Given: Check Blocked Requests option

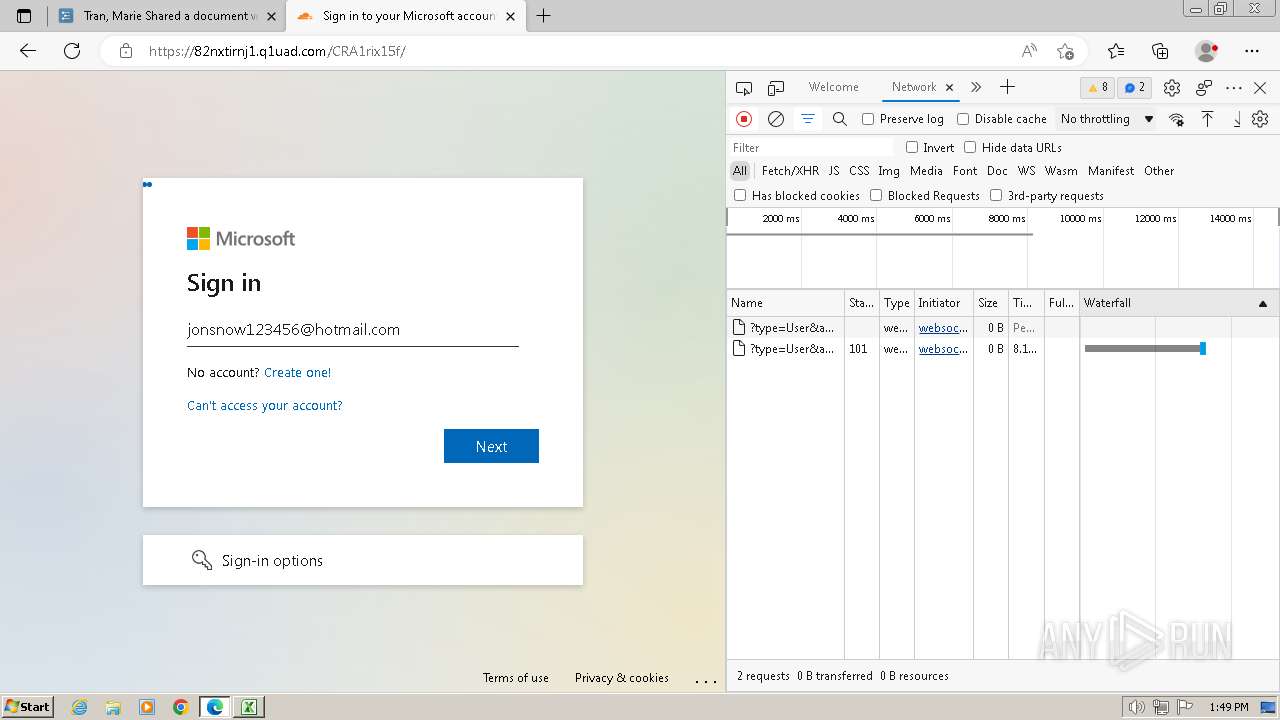Looking at the screenshot, I should pyautogui.click(x=876, y=195).
